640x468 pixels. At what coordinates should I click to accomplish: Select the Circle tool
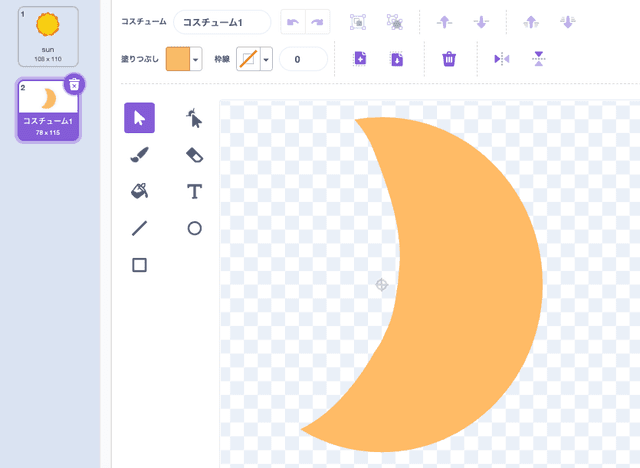click(194, 228)
